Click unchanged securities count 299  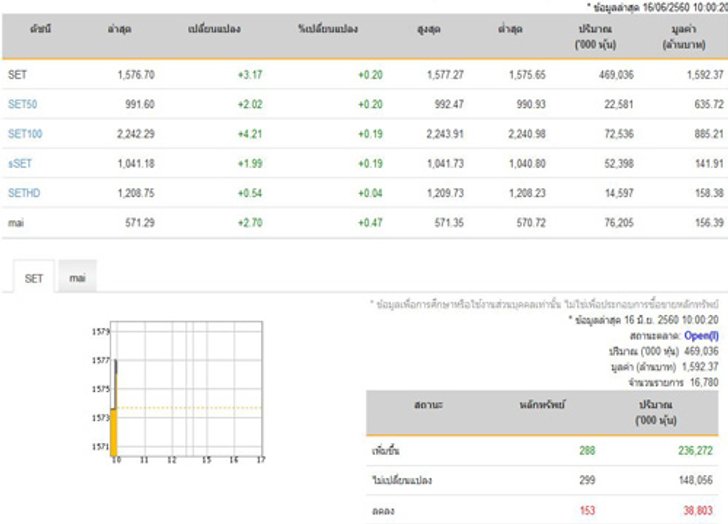[x=587, y=480]
